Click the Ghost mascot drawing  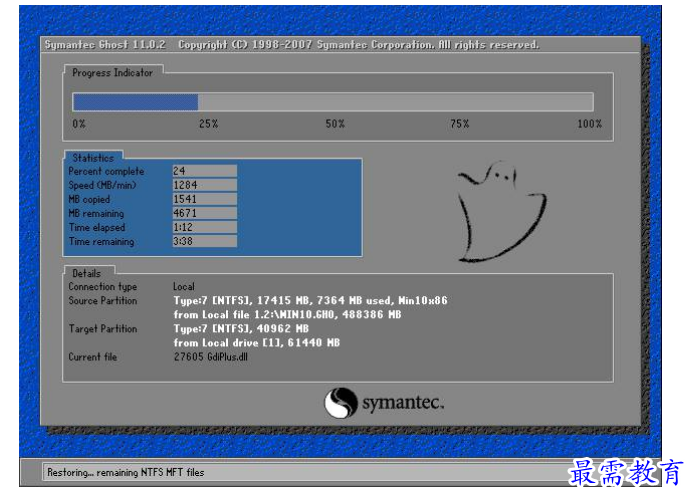click(x=502, y=211)
